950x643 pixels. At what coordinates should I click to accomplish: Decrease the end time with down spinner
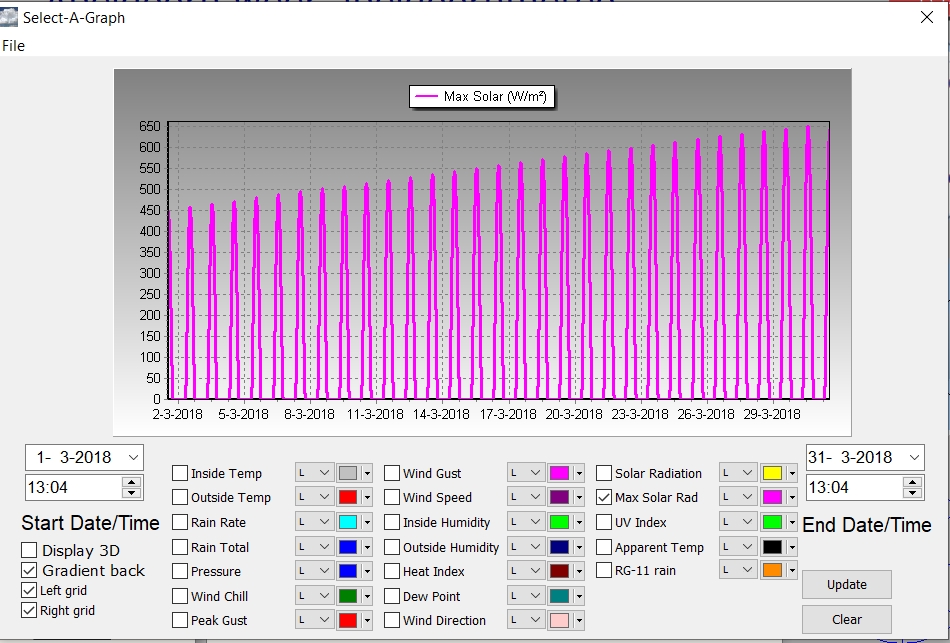pyautogui.click(x=912, y=493)
